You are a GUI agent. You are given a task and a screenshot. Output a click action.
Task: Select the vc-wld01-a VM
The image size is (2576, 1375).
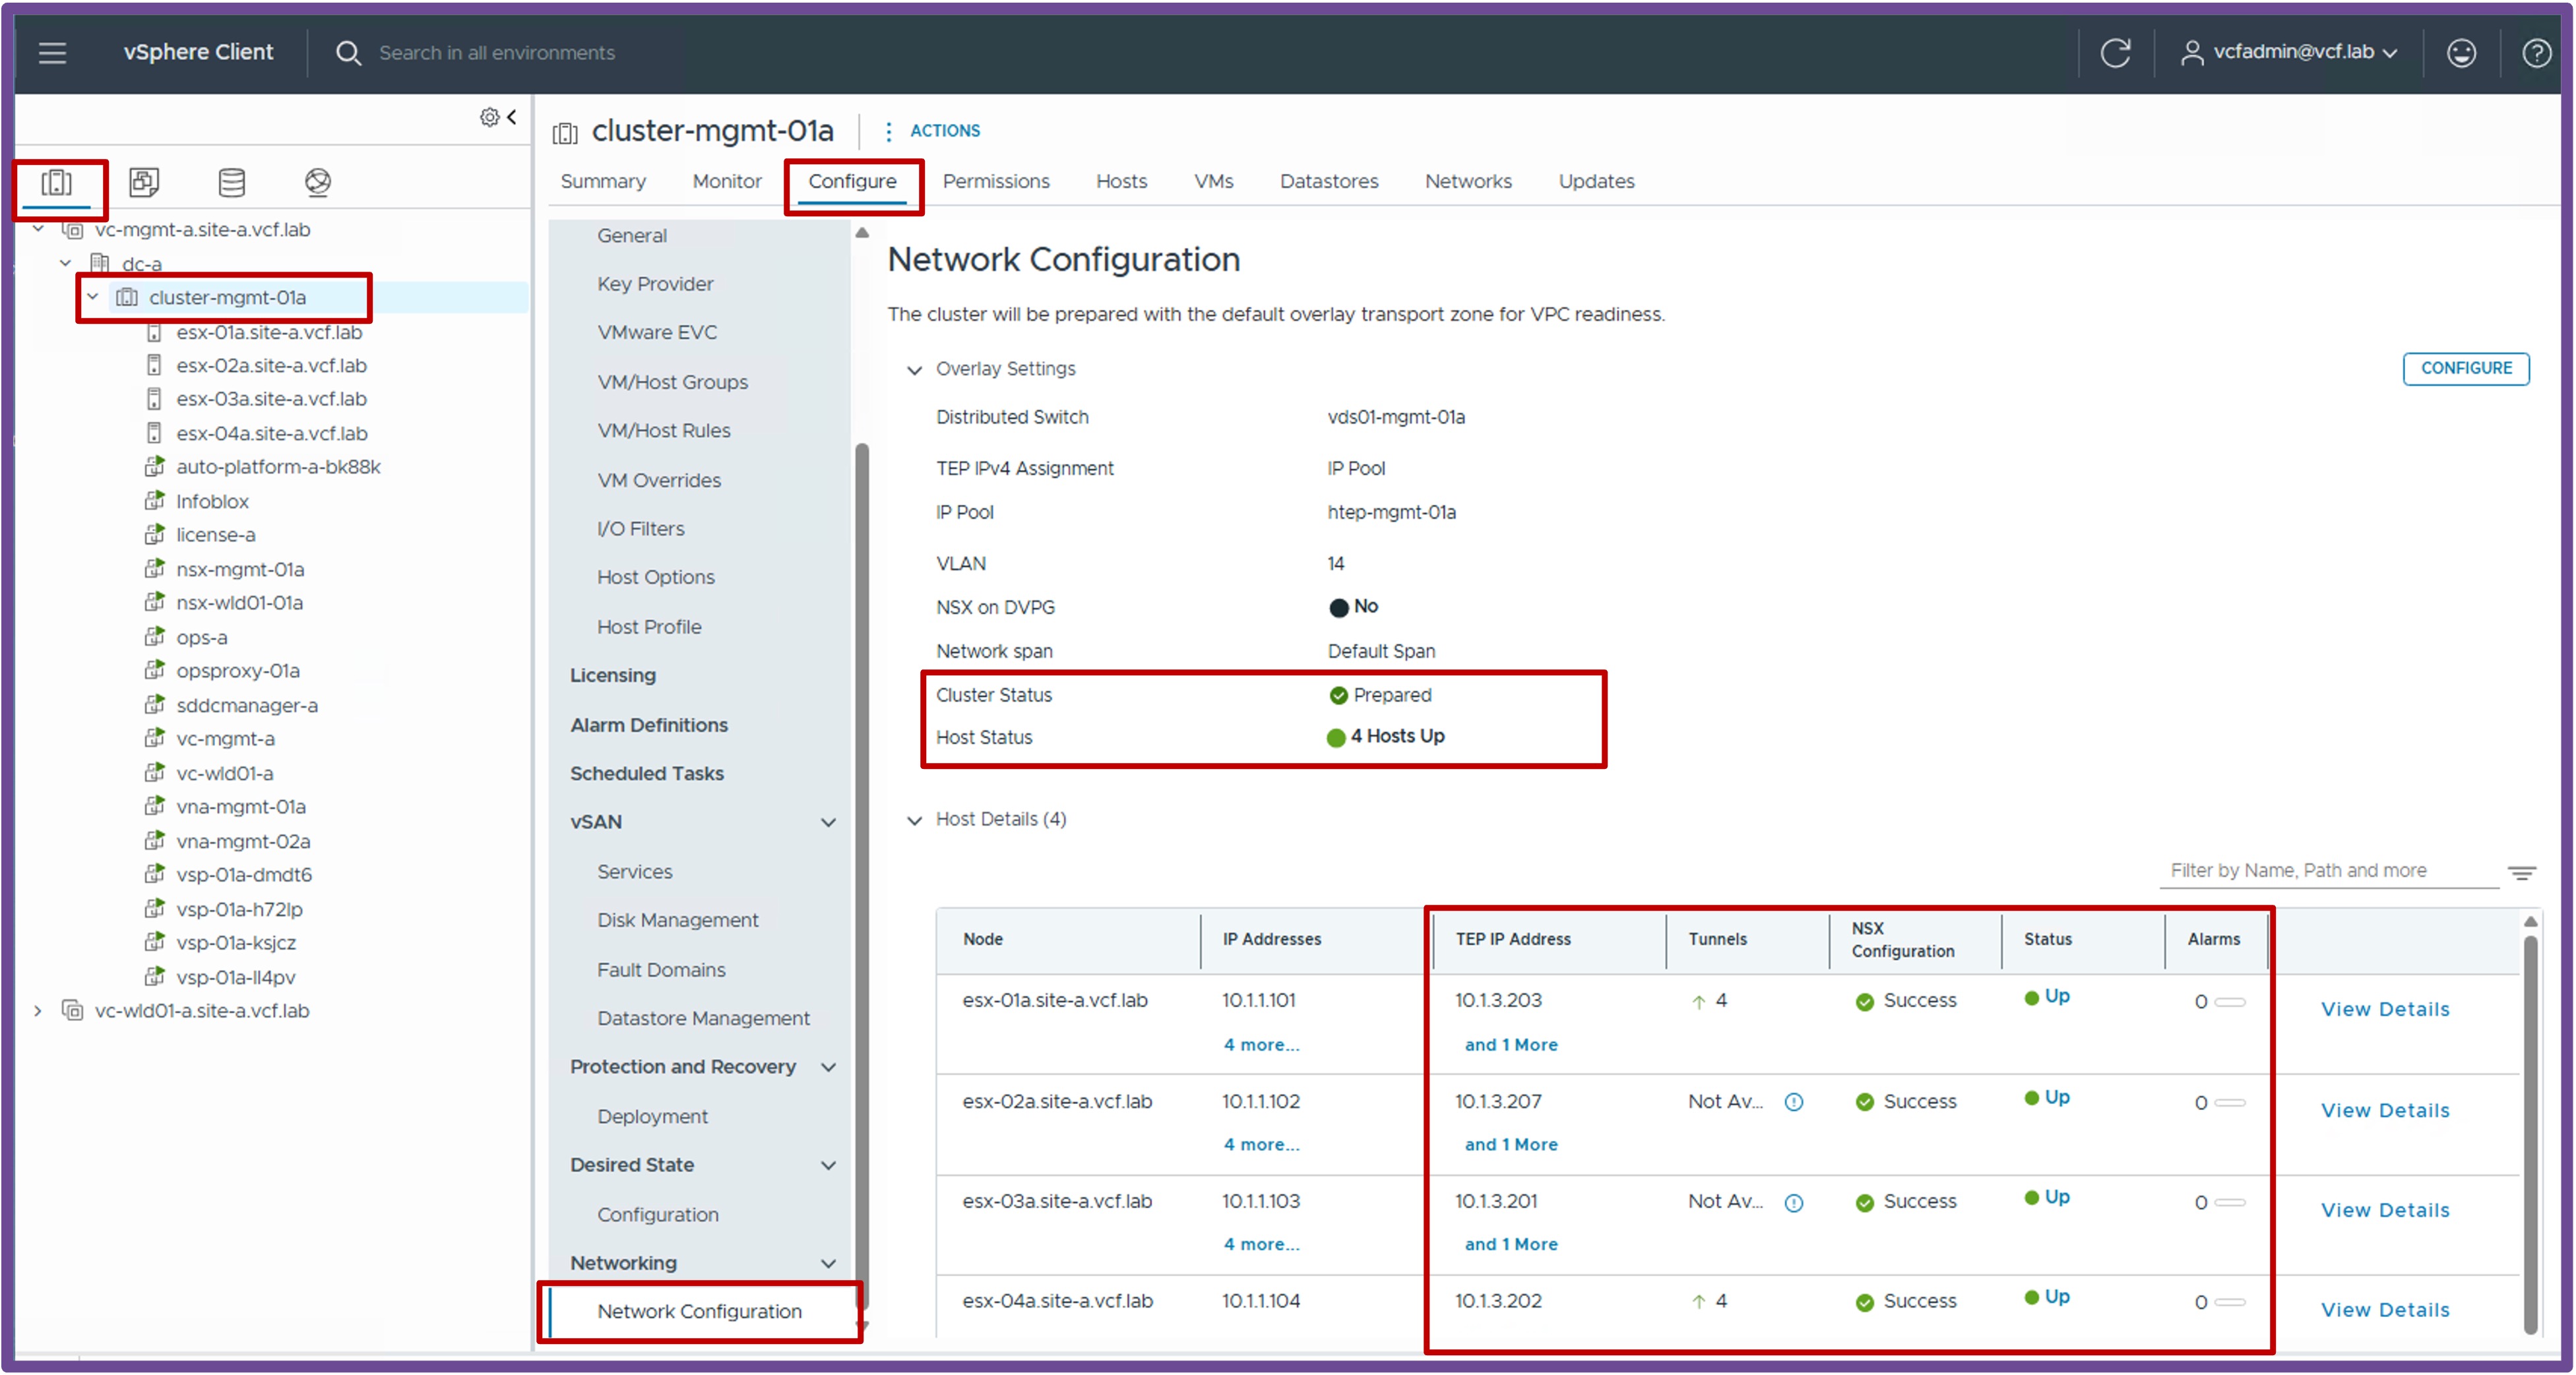tap(224, 773)
